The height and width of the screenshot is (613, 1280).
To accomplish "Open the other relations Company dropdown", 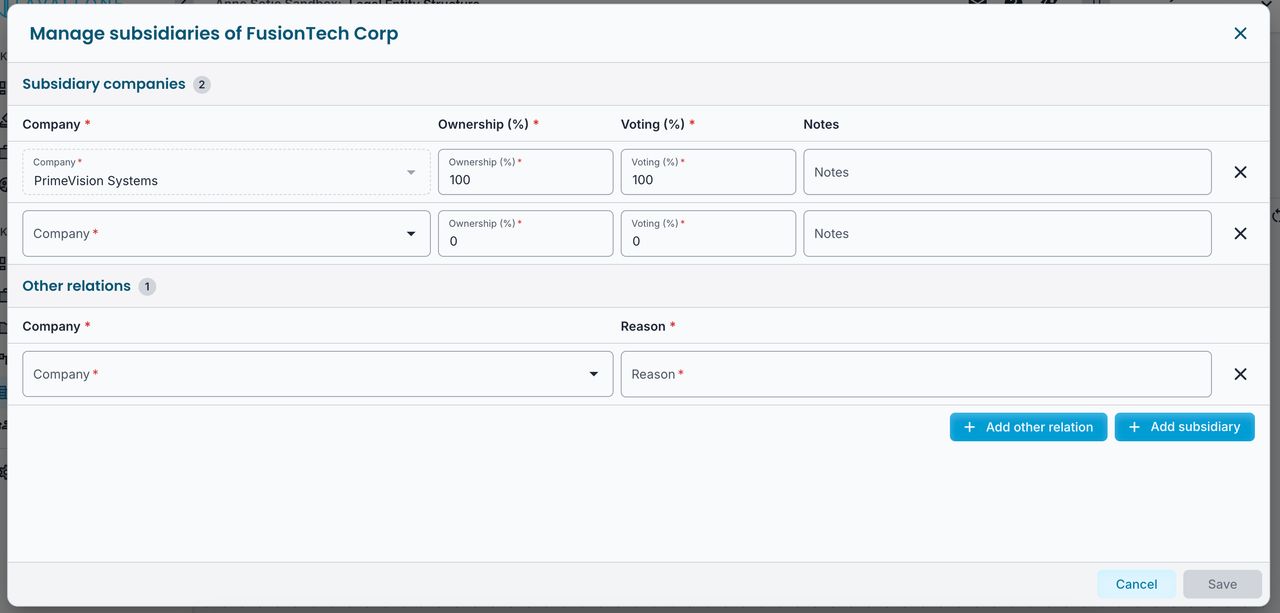I will tap(317, 374).
